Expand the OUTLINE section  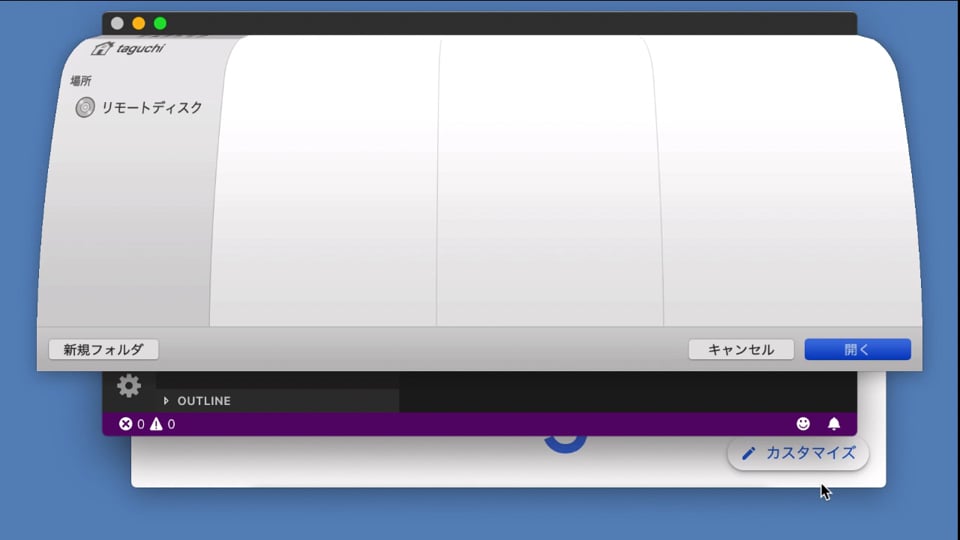[166, 401]
